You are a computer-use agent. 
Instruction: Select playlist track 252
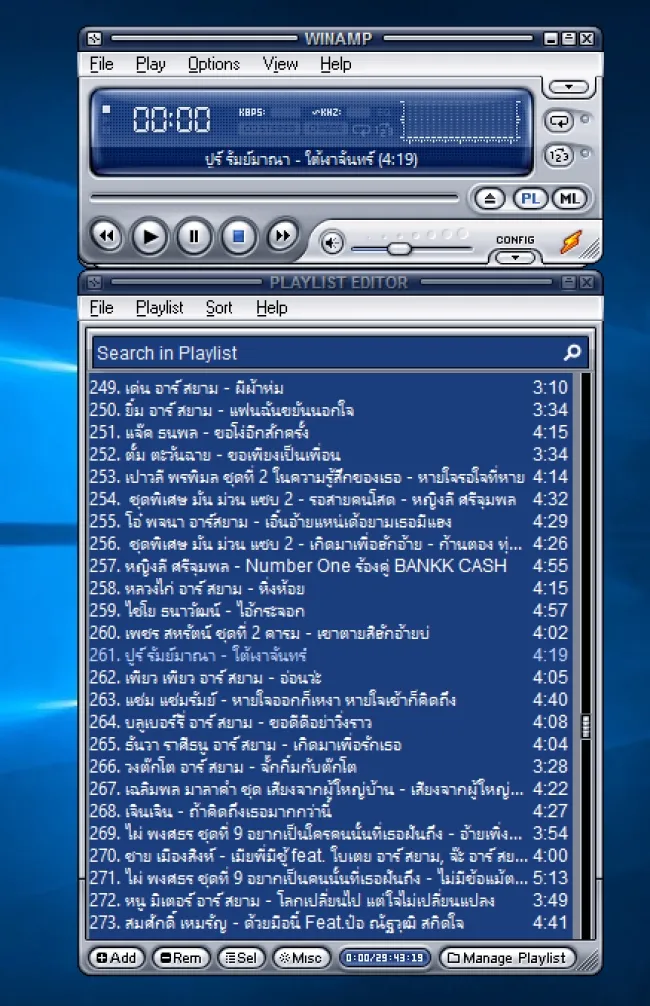point(329,454)
